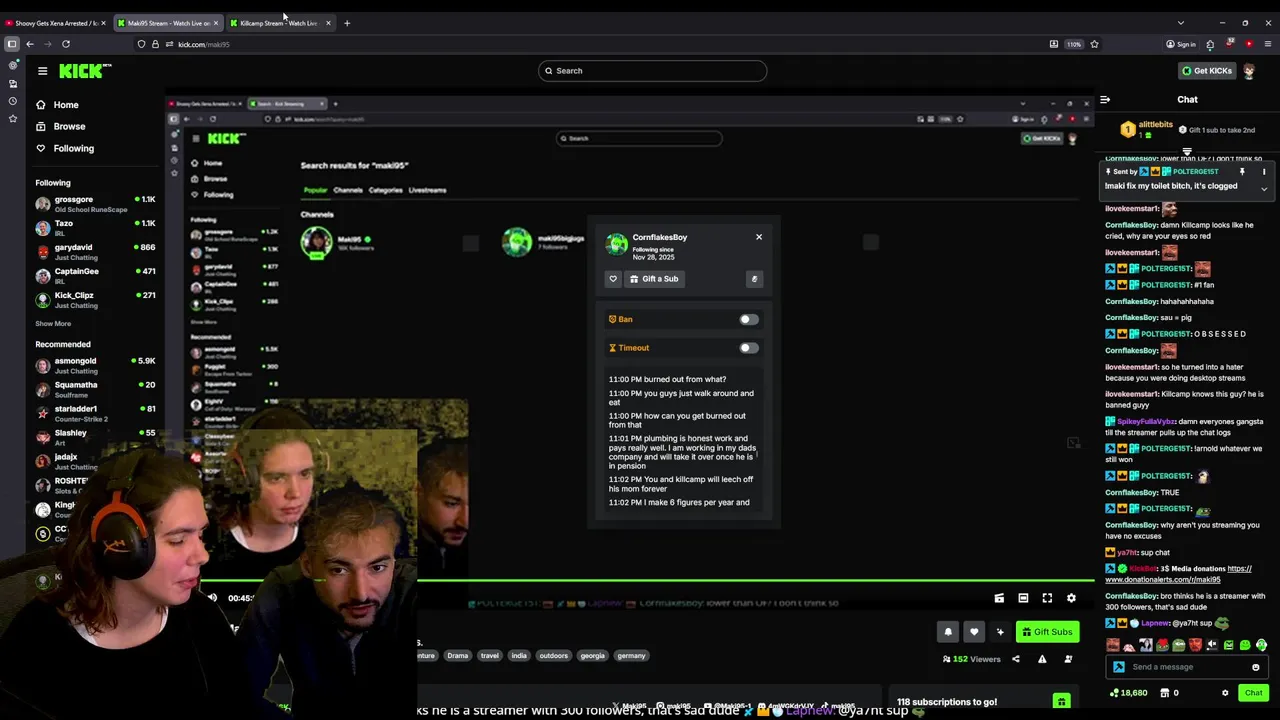Switch to Killcamp Stream browser tab
Screen dimensions: 1280x720
(x=279, y=23)
